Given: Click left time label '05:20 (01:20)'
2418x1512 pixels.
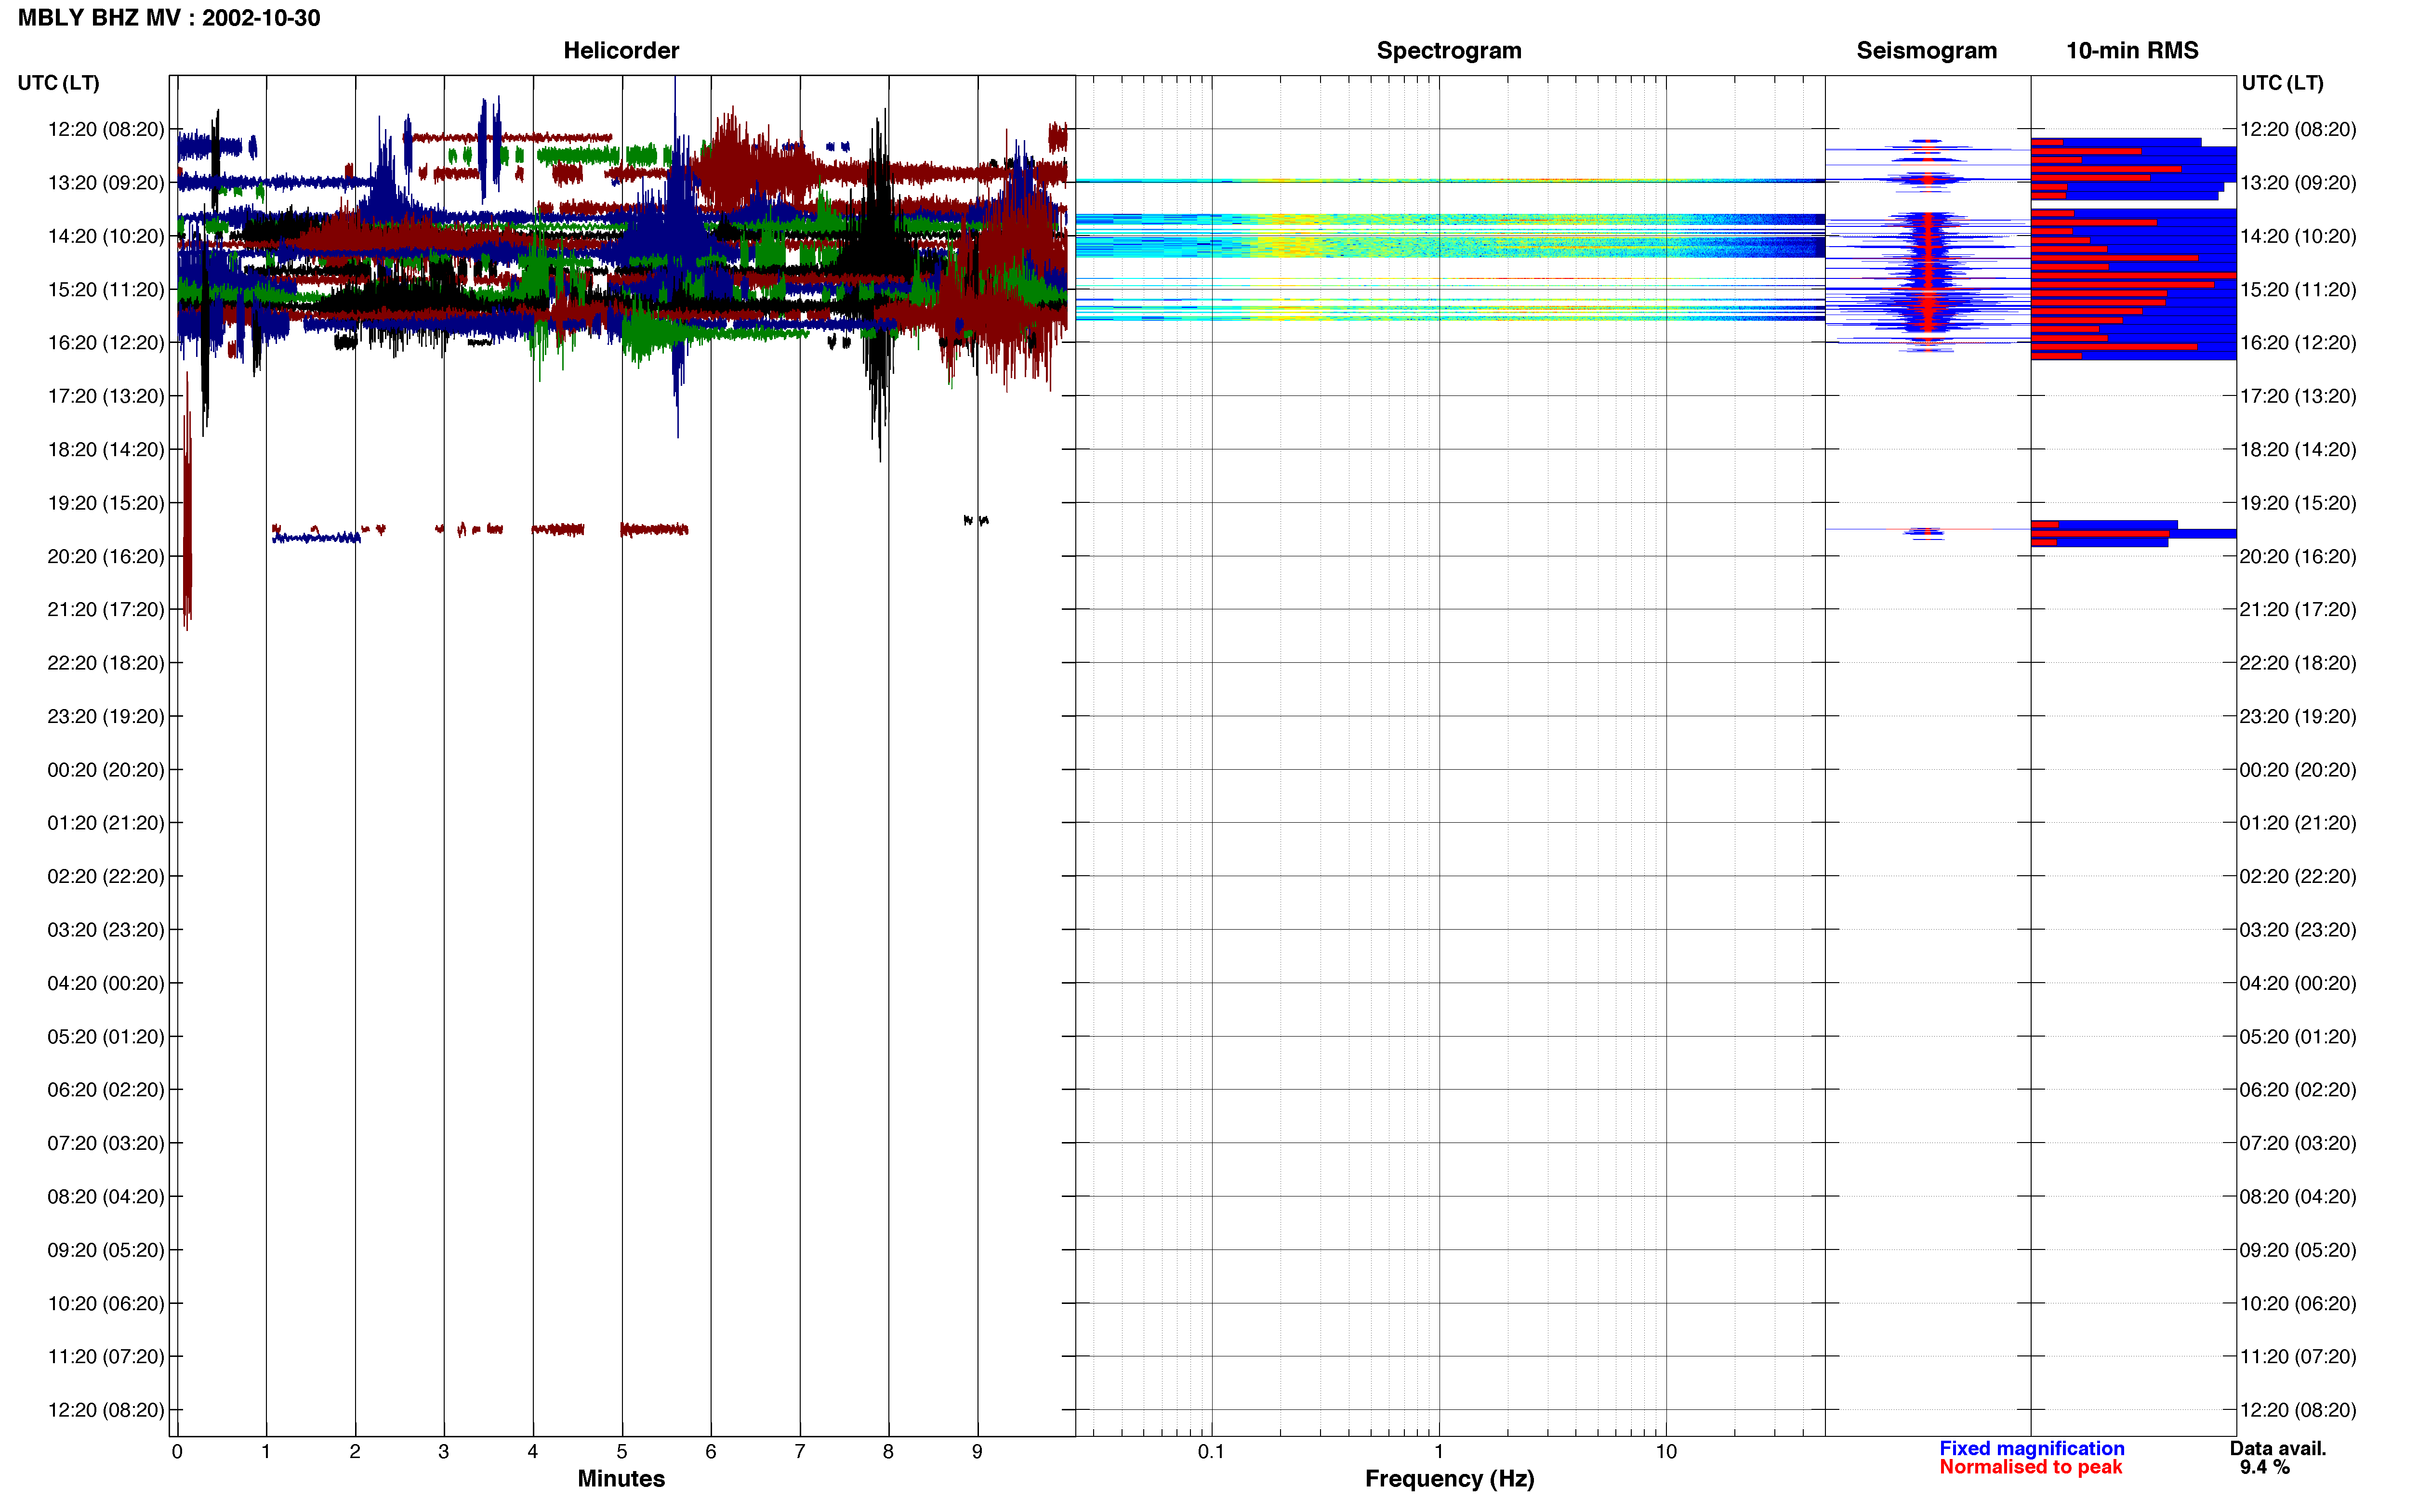Looking at the screenshot, I should [106, 1037].
